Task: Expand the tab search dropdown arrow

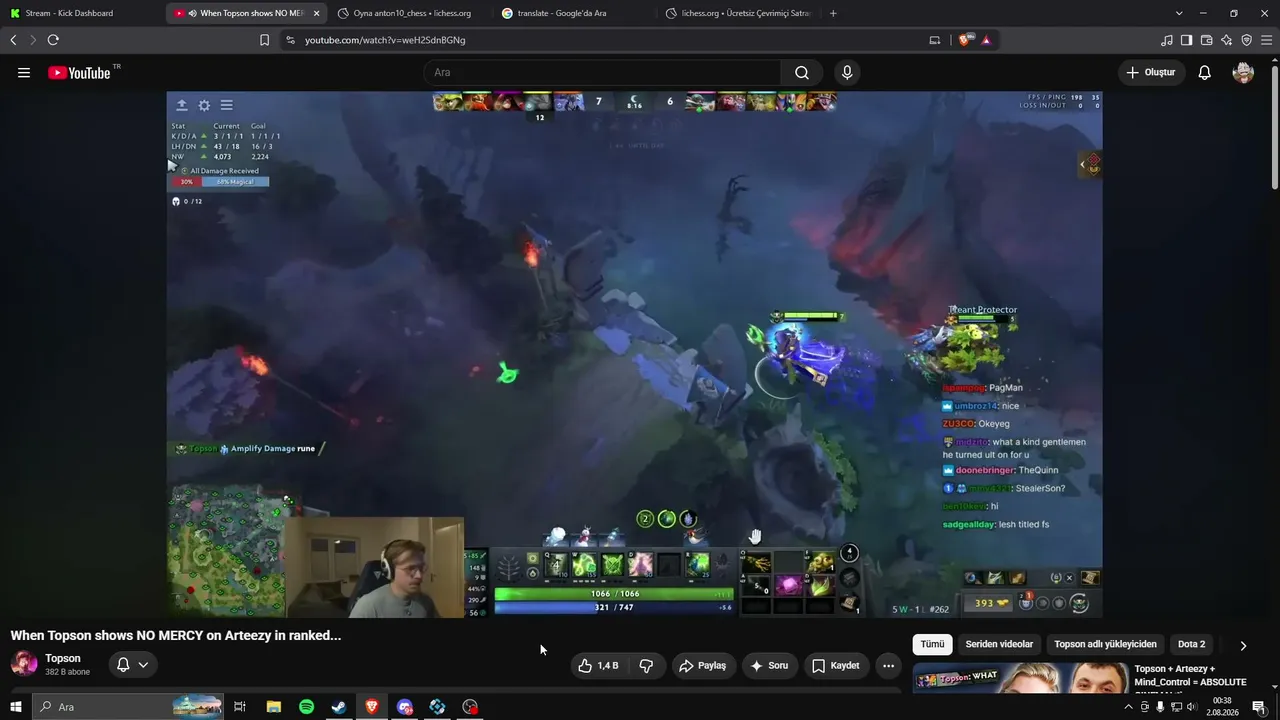Action: [1179, 13]
